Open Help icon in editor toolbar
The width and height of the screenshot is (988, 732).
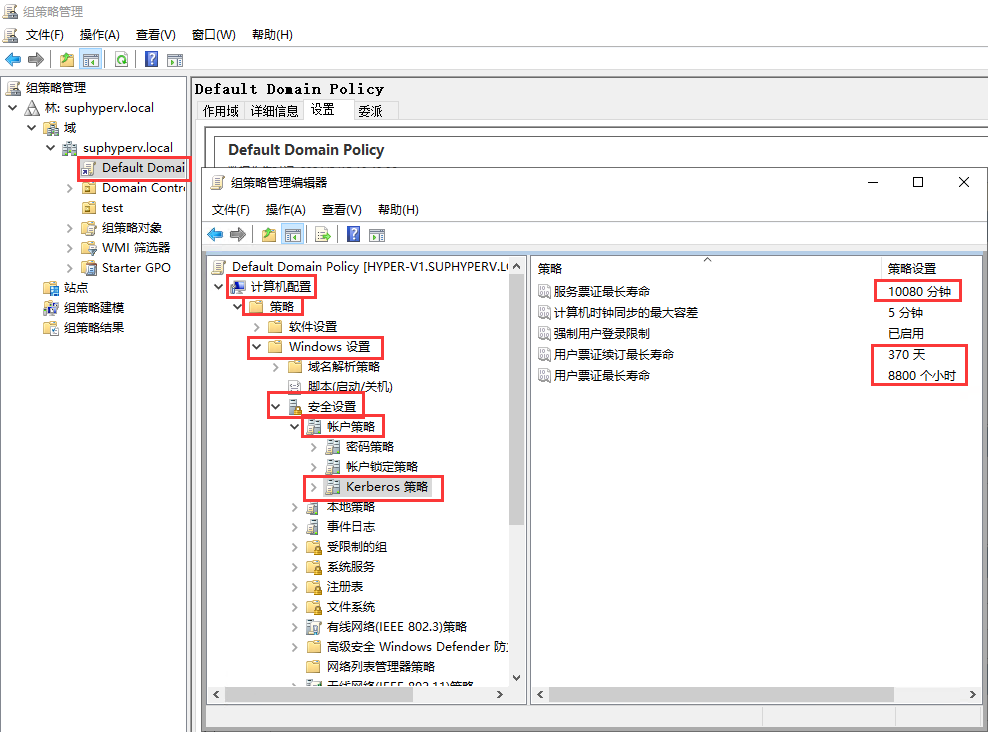tap(354, 235)
